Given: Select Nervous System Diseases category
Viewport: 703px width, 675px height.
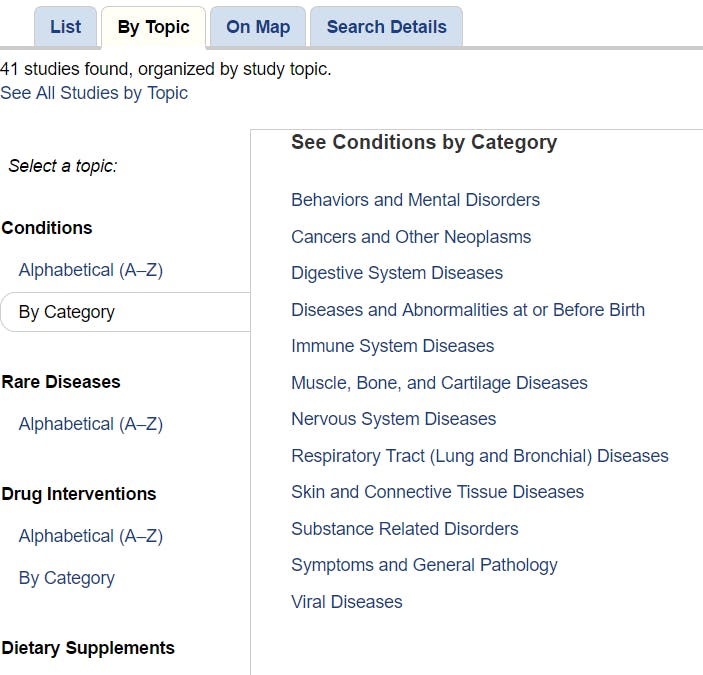Looking at the screenshot, I should click(x=393, y=419).
